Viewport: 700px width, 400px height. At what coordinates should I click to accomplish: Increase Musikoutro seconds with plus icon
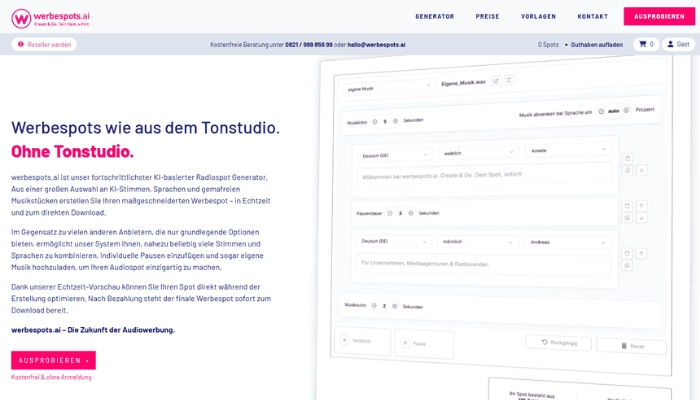tap(395, 306)
